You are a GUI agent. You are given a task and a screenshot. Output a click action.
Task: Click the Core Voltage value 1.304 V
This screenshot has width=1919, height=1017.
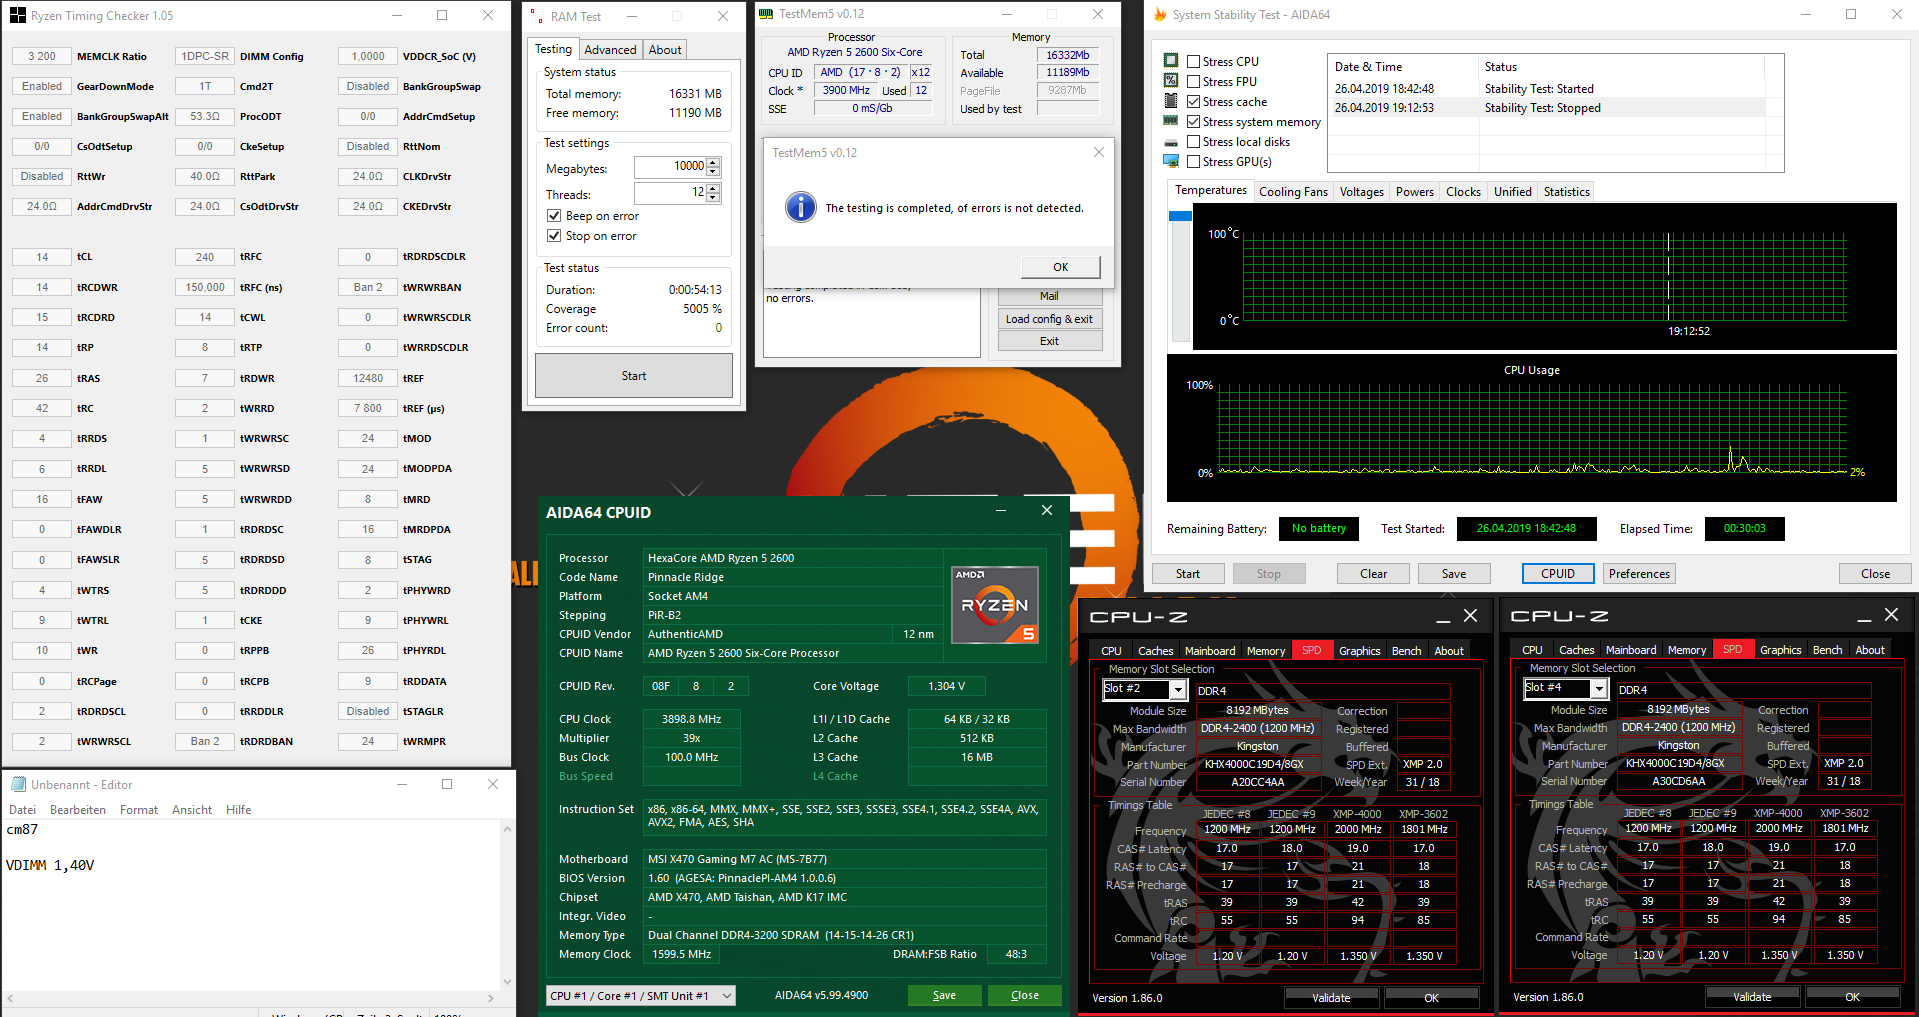(946, 686)
